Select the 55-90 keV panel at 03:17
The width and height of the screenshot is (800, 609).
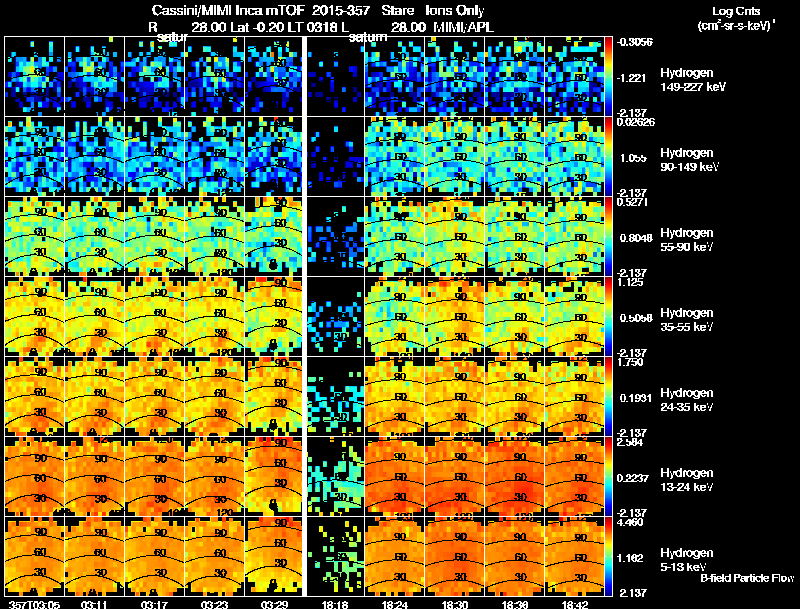155,236
